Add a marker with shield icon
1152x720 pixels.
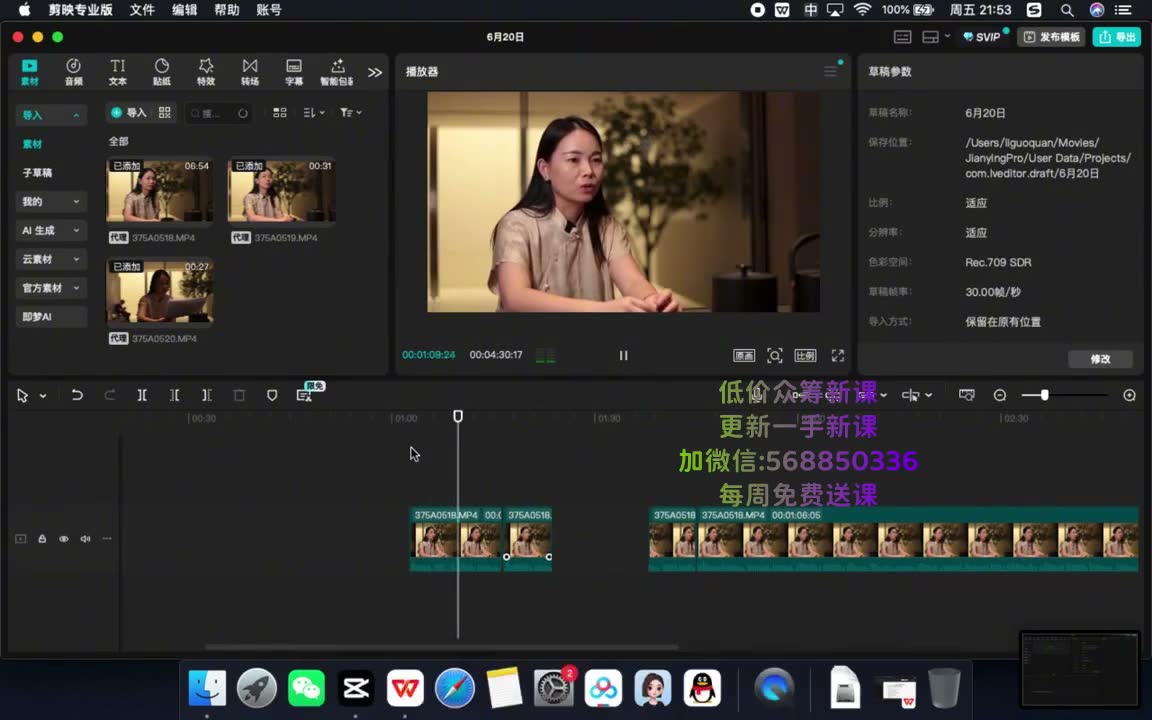point(272,395)
